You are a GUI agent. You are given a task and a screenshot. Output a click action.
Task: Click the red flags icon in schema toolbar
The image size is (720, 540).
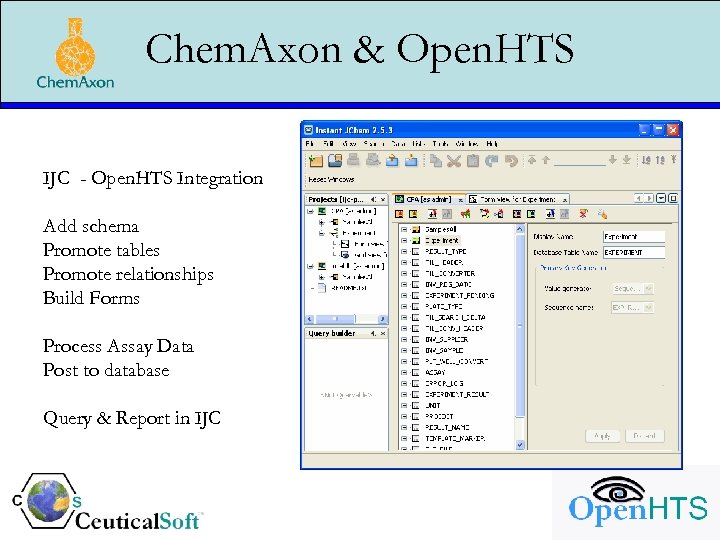coord(466,214)
